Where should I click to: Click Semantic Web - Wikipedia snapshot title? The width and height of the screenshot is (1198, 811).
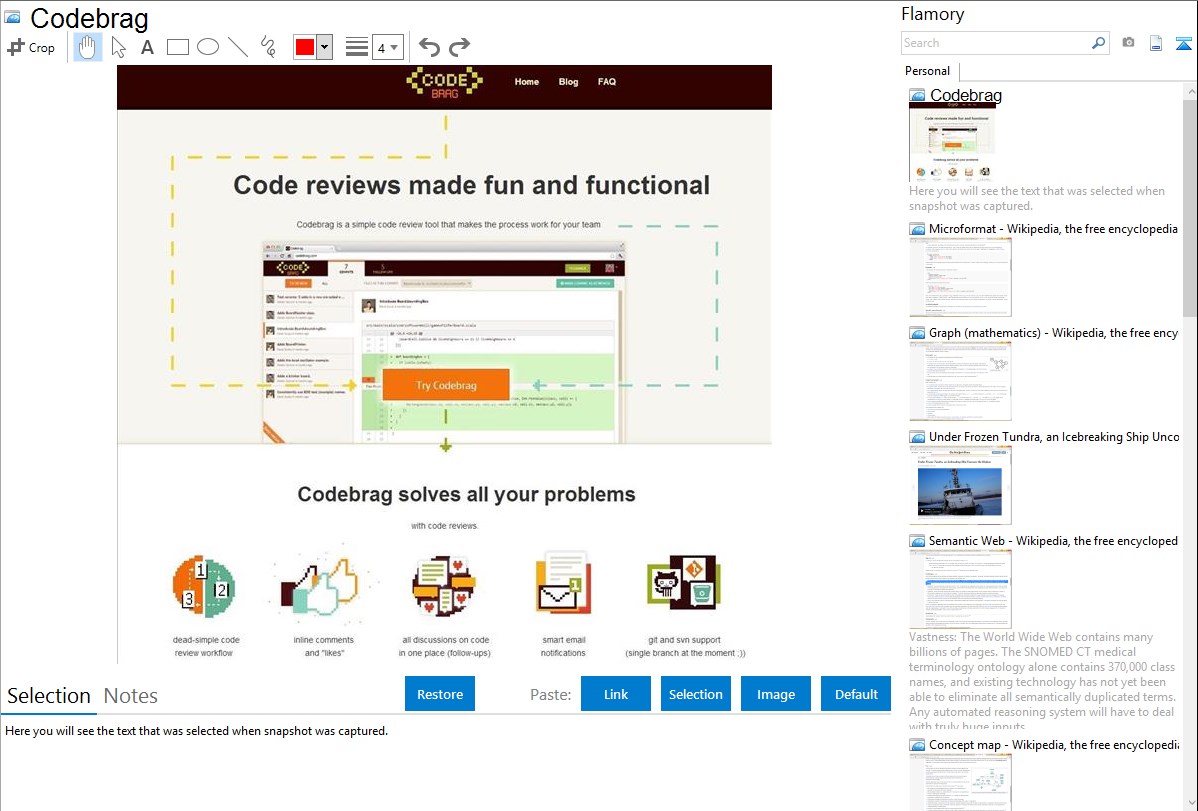1054,540
